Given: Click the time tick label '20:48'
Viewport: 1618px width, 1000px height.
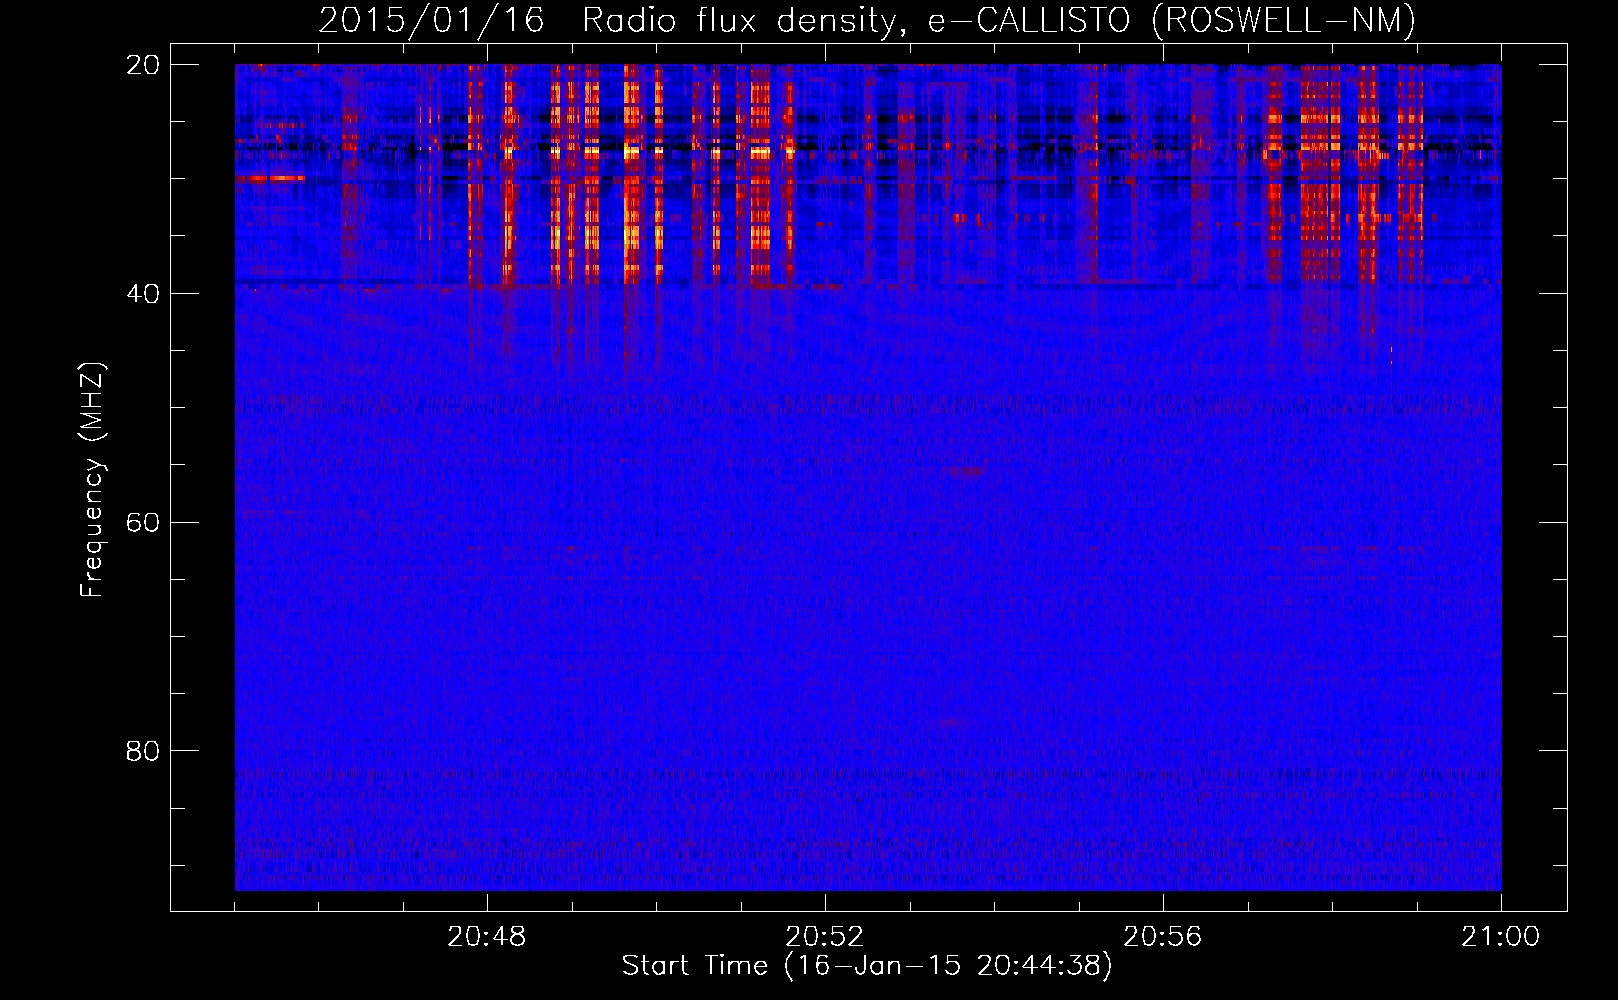Looking at the screenshot, I should tap(487, 937).
